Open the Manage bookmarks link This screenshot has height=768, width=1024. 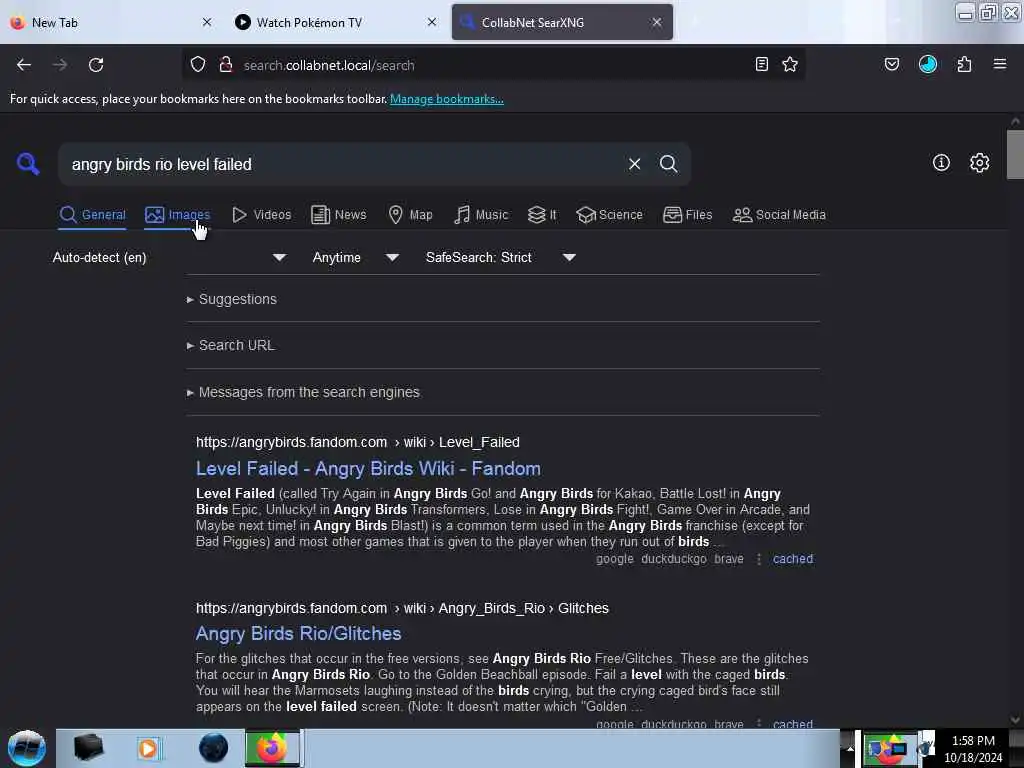pos(447,99)
